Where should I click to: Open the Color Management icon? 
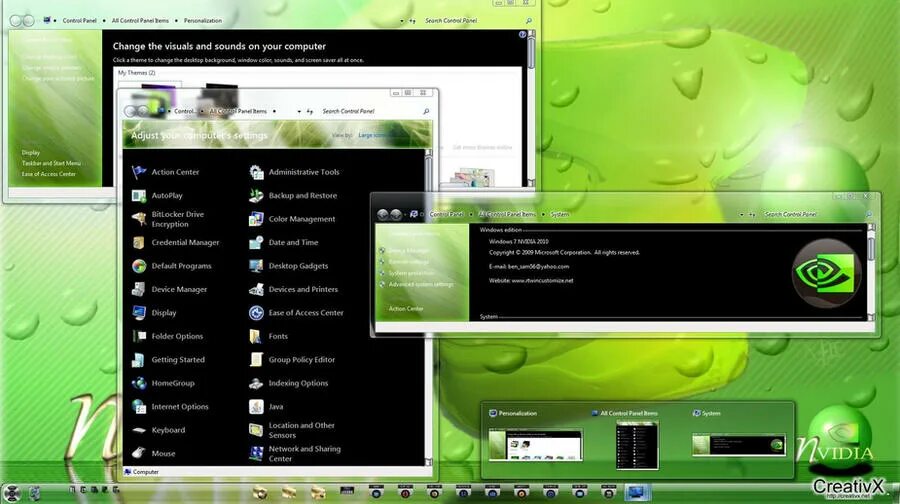256,219
